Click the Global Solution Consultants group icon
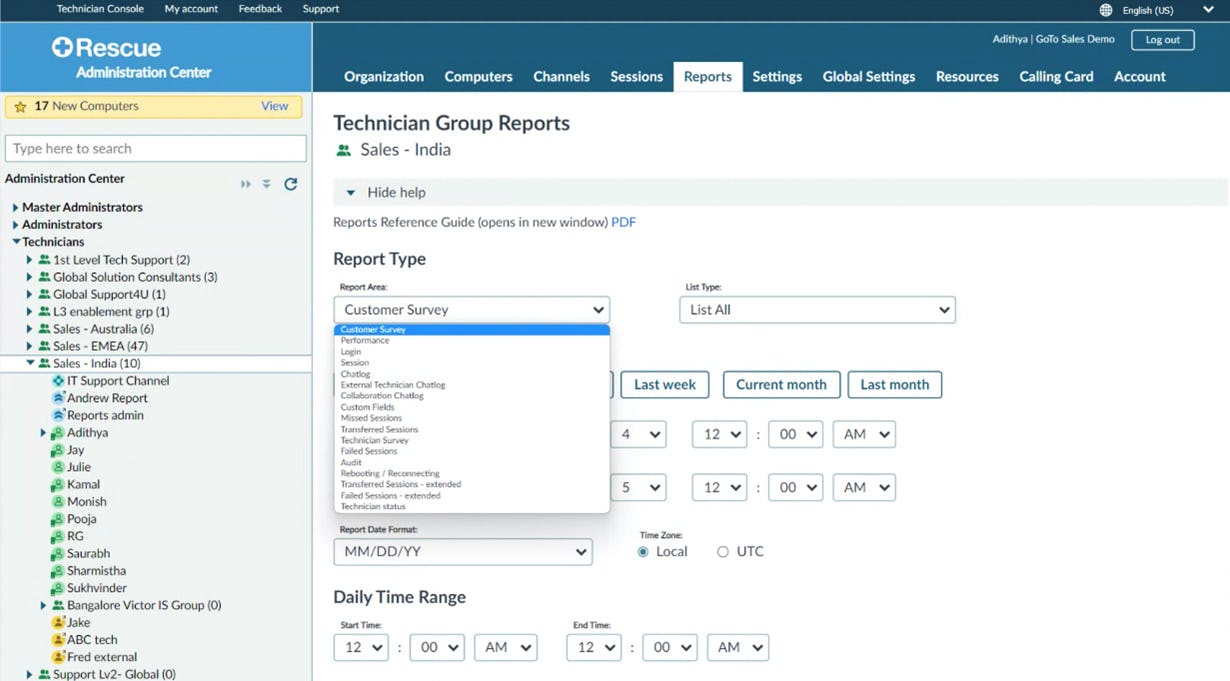Screen dimensions: 1230x681 click(44, 277)
